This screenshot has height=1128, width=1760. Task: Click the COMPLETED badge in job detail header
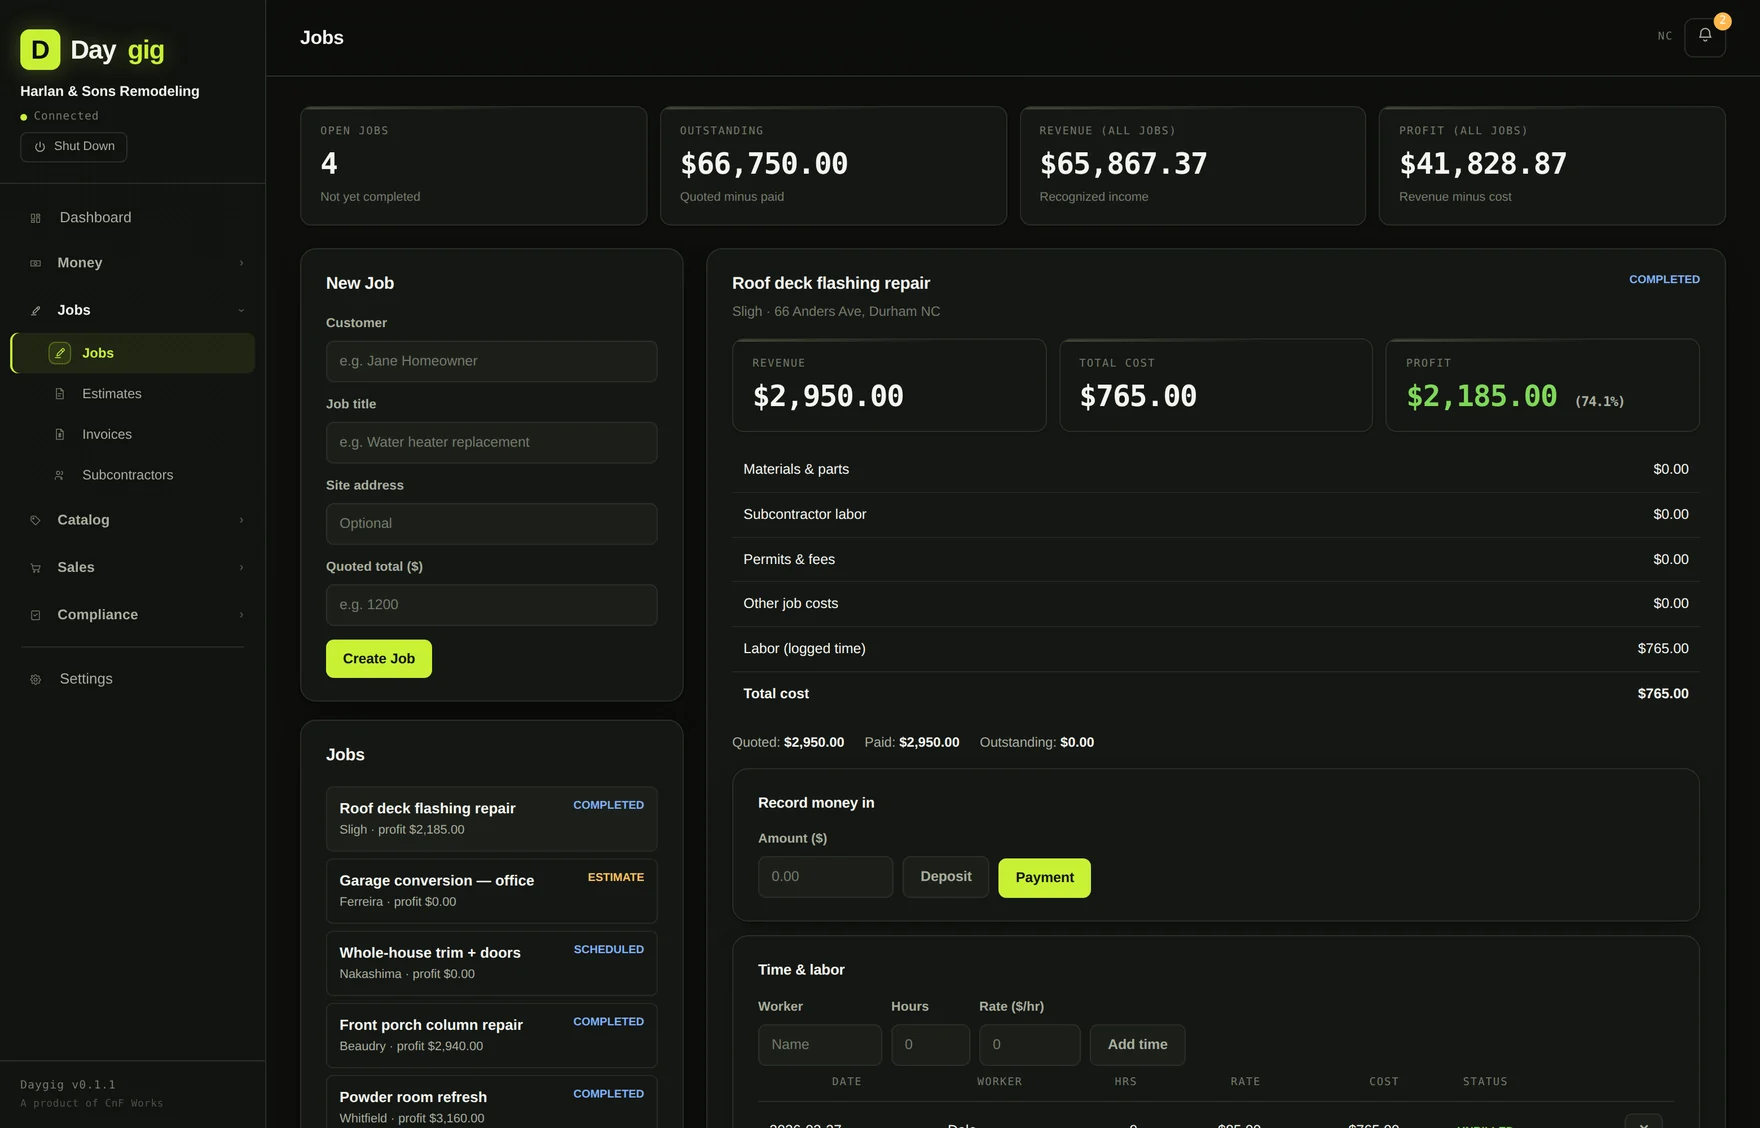tap(1664, 280)
